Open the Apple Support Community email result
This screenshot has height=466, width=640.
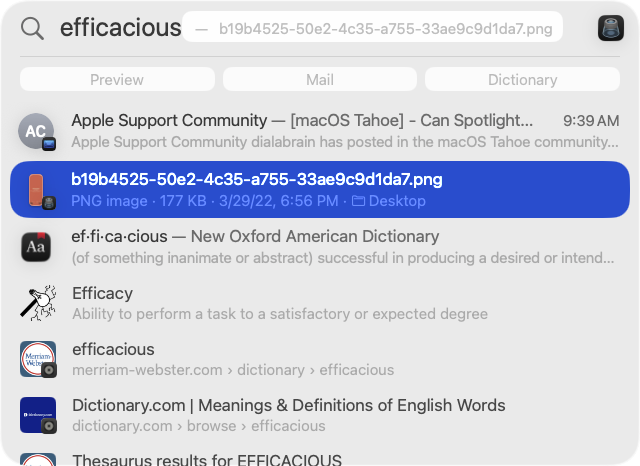click(x=320, y=131)
